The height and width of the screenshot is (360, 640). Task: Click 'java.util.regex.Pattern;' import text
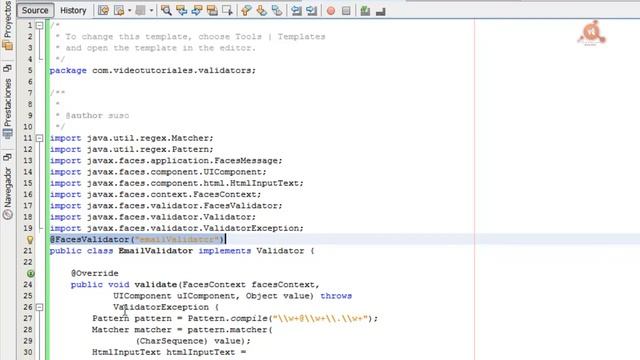(150, 149)
